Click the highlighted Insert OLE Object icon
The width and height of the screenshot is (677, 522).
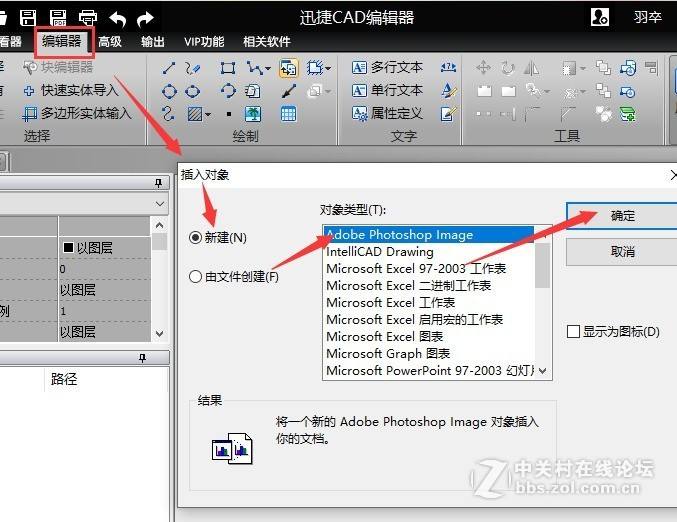tap(288, 68)
